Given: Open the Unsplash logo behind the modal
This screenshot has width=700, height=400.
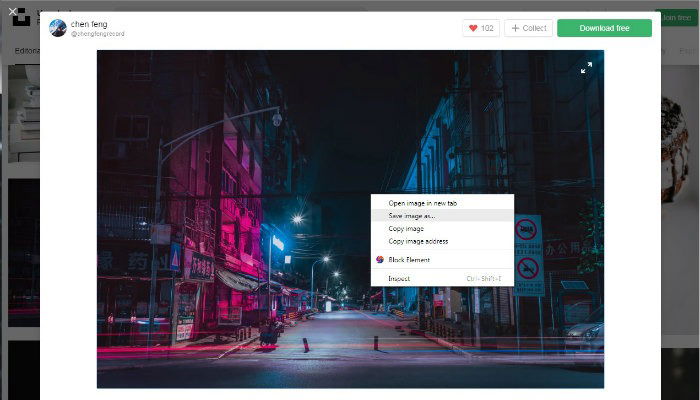Looking at the screenshot, I should [21, 19].
